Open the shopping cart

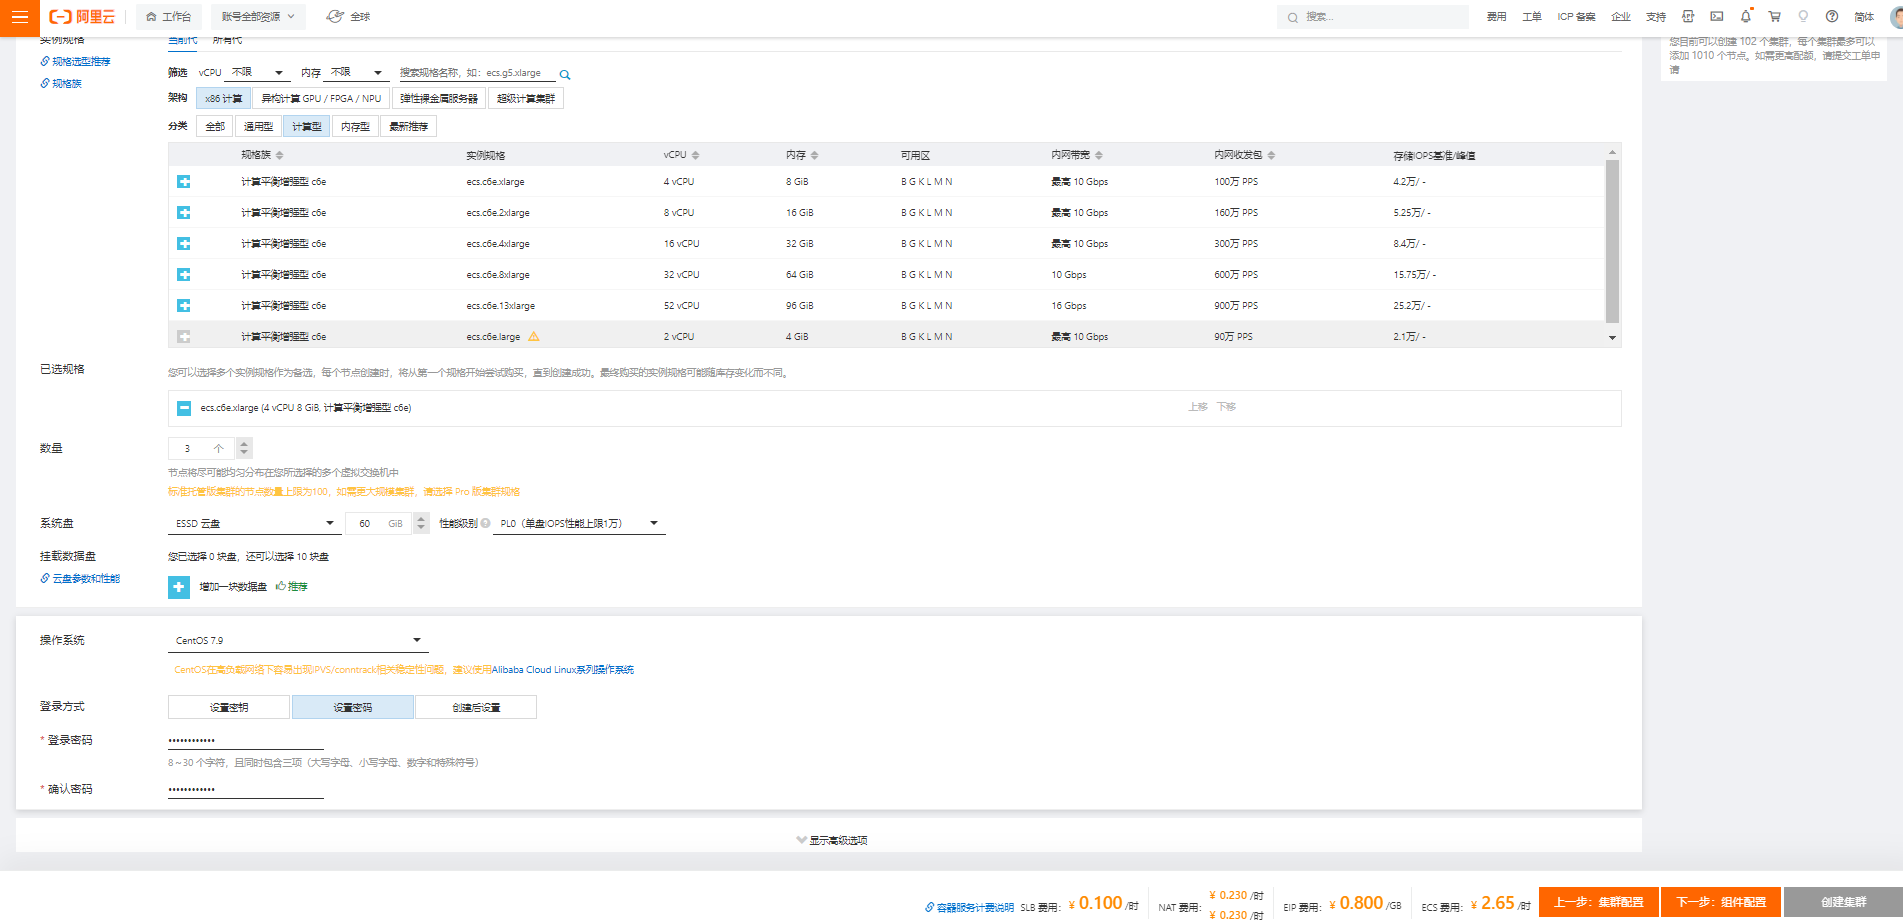tap(1775, 17)
